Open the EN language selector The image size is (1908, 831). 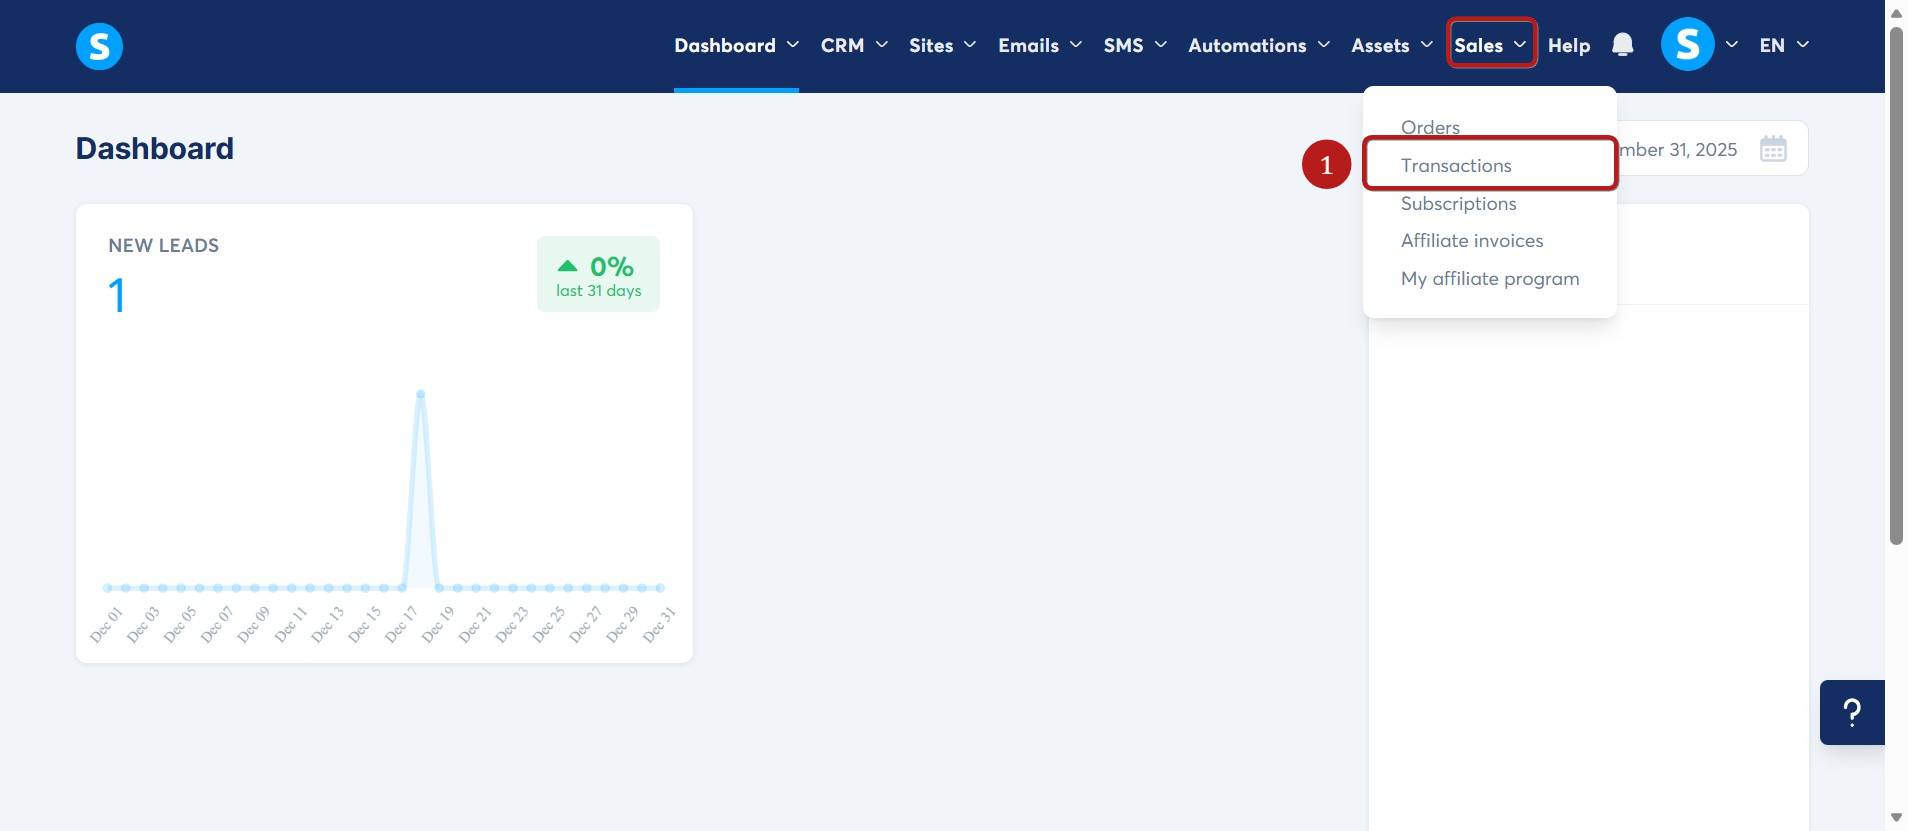pyautogui.click(x=1784, y=45)
